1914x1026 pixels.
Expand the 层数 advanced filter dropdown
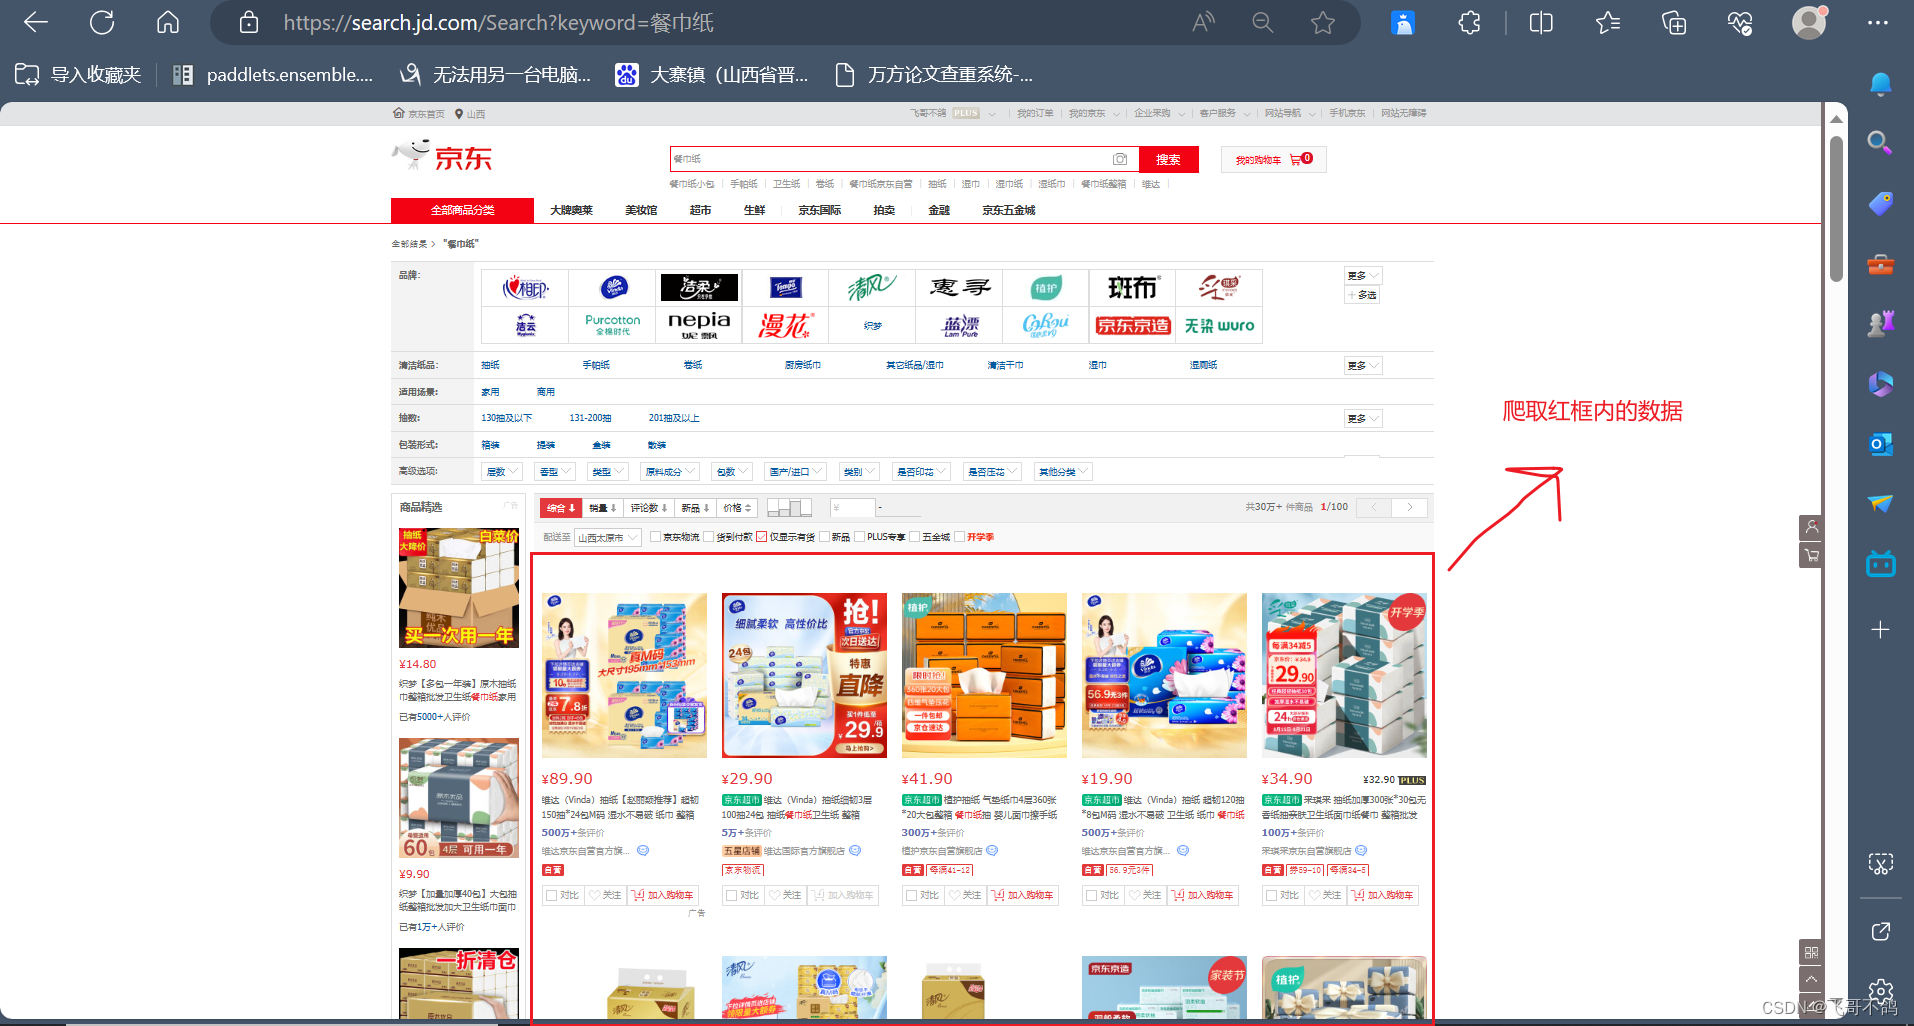pyautogui.click(x=502, y=471)
